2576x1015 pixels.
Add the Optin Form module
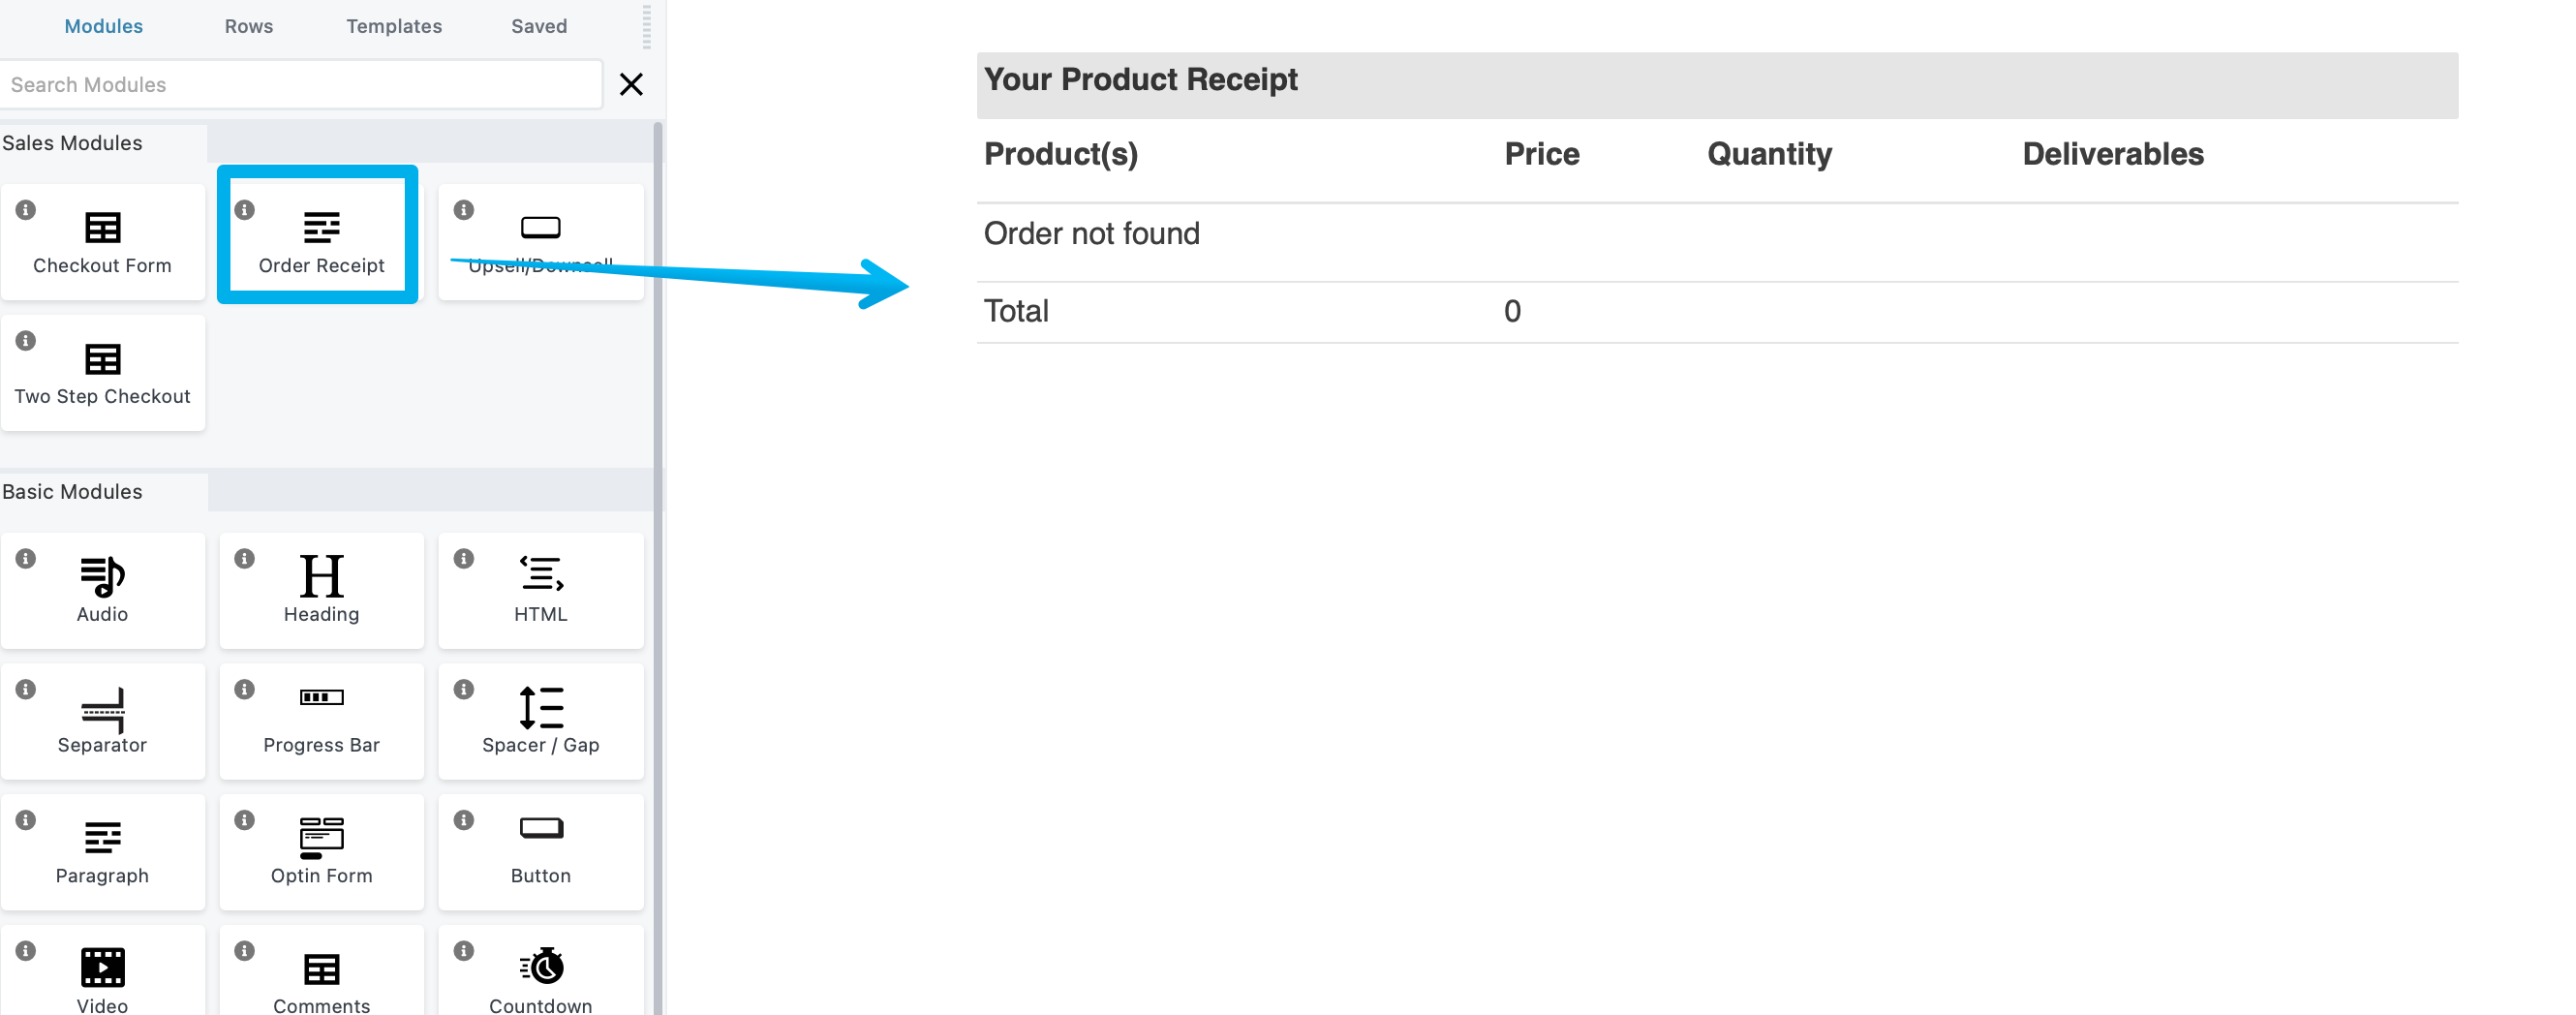tap(321, 852)
